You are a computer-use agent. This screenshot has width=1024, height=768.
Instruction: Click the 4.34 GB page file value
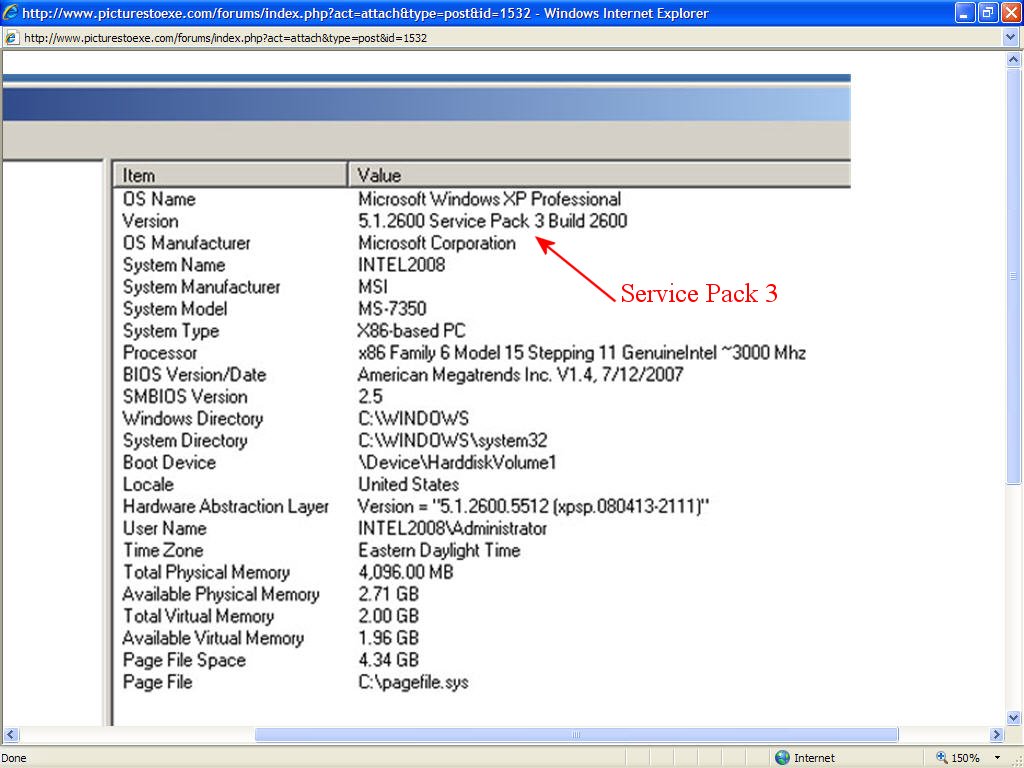388,660
